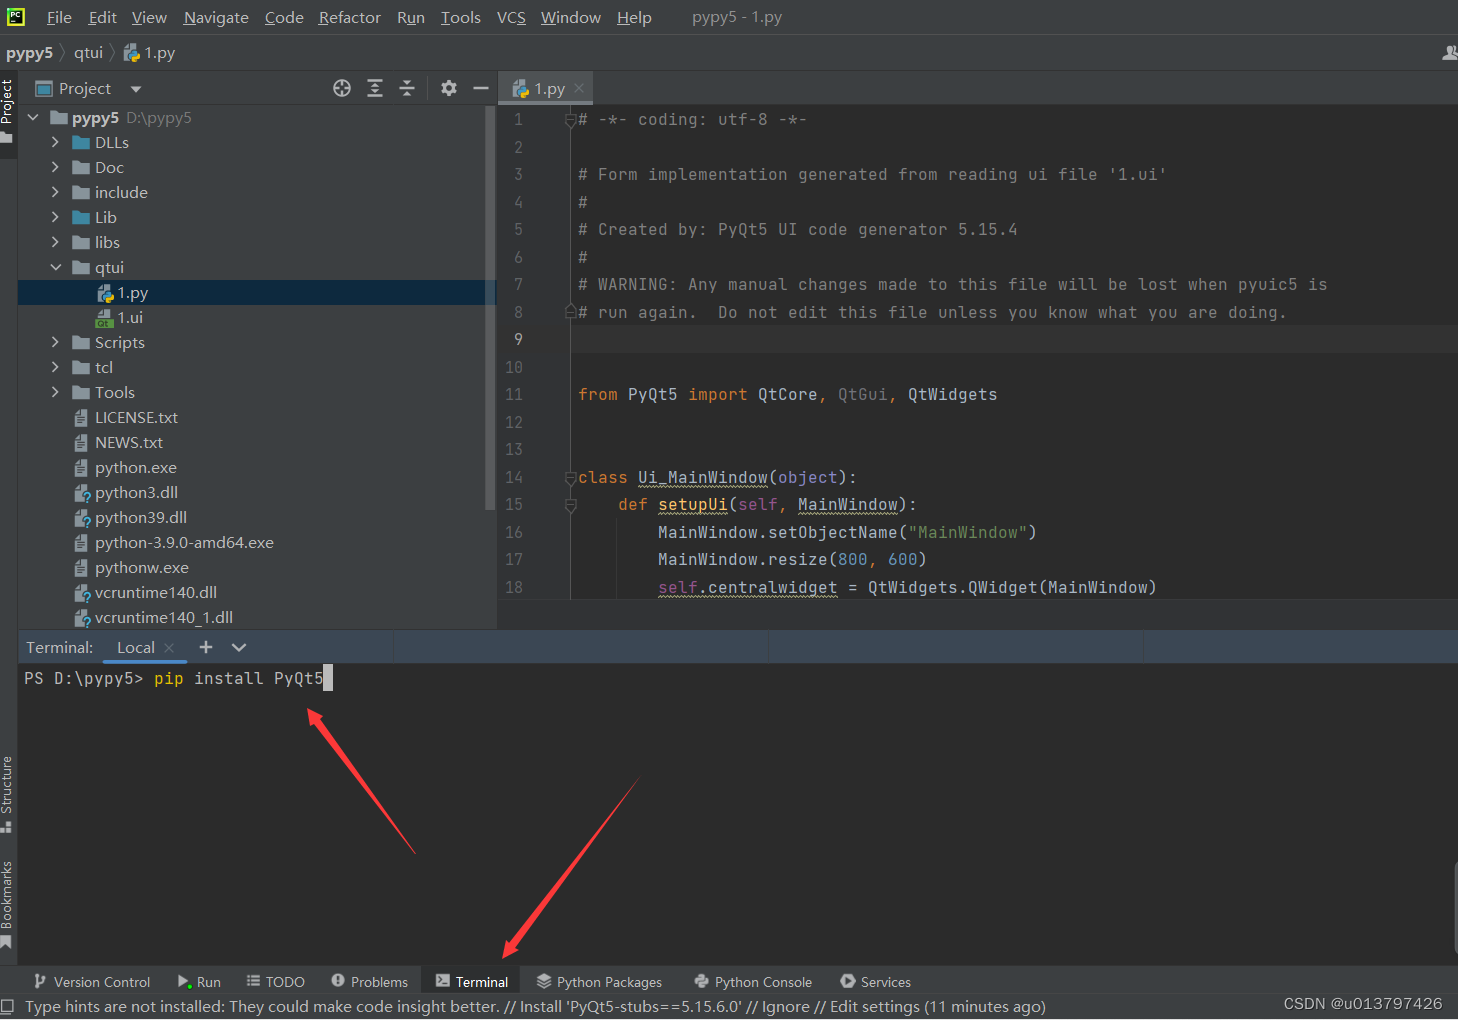Click the qtui breadcrumb
This screenshot has width=1458, height=1020.
(x=88, y=52)
